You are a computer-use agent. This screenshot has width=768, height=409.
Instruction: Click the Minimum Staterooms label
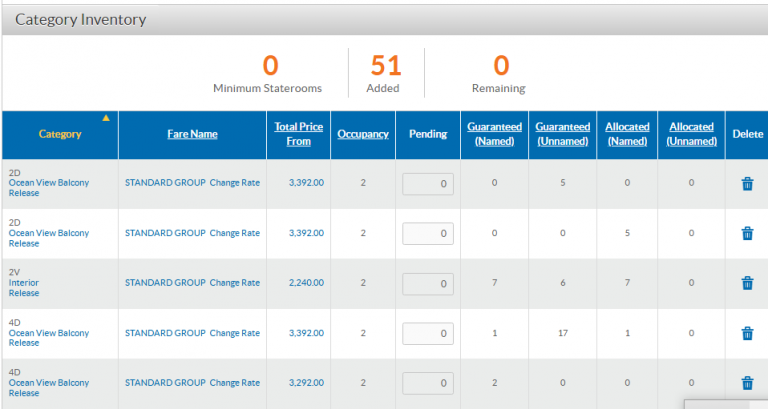tap(267, 89)
